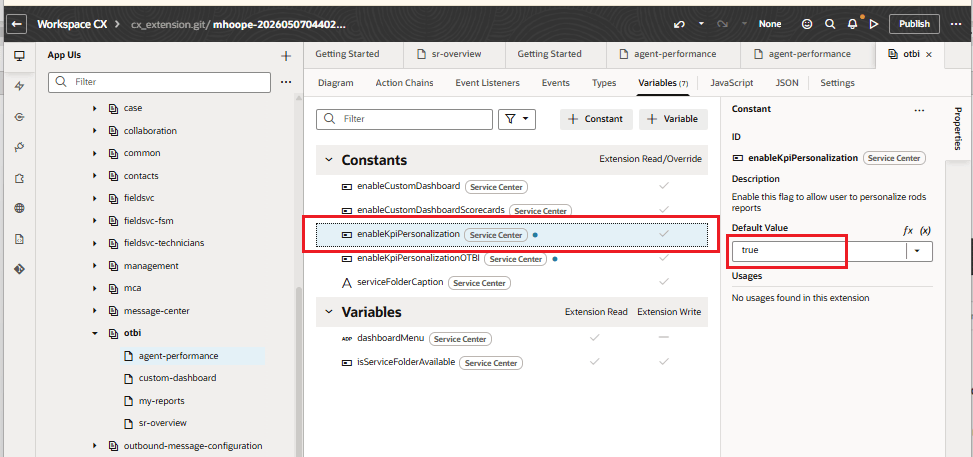Toggle Extension Write check for isServiceFolderAvailable
The height and width of the screenshot is (457, 973).
(x=664, y=361)
